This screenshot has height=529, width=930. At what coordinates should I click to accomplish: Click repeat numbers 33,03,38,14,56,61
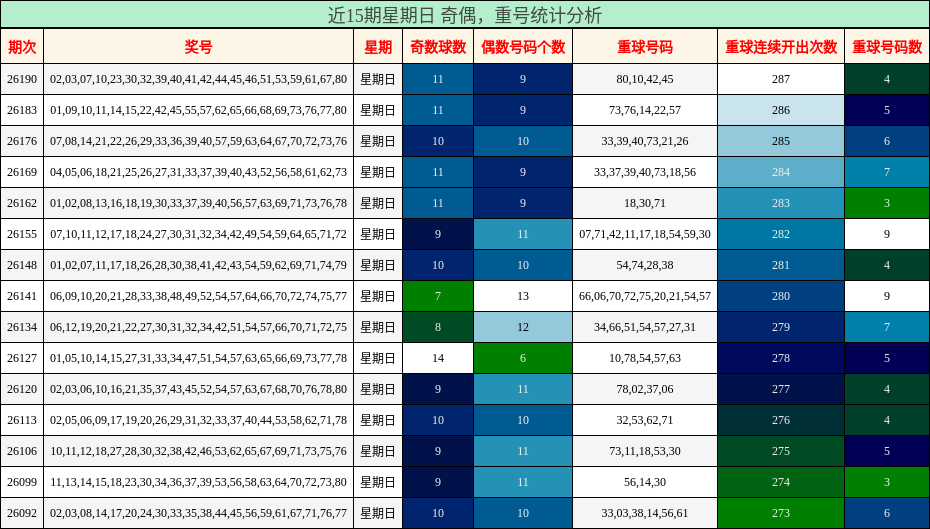645,513
